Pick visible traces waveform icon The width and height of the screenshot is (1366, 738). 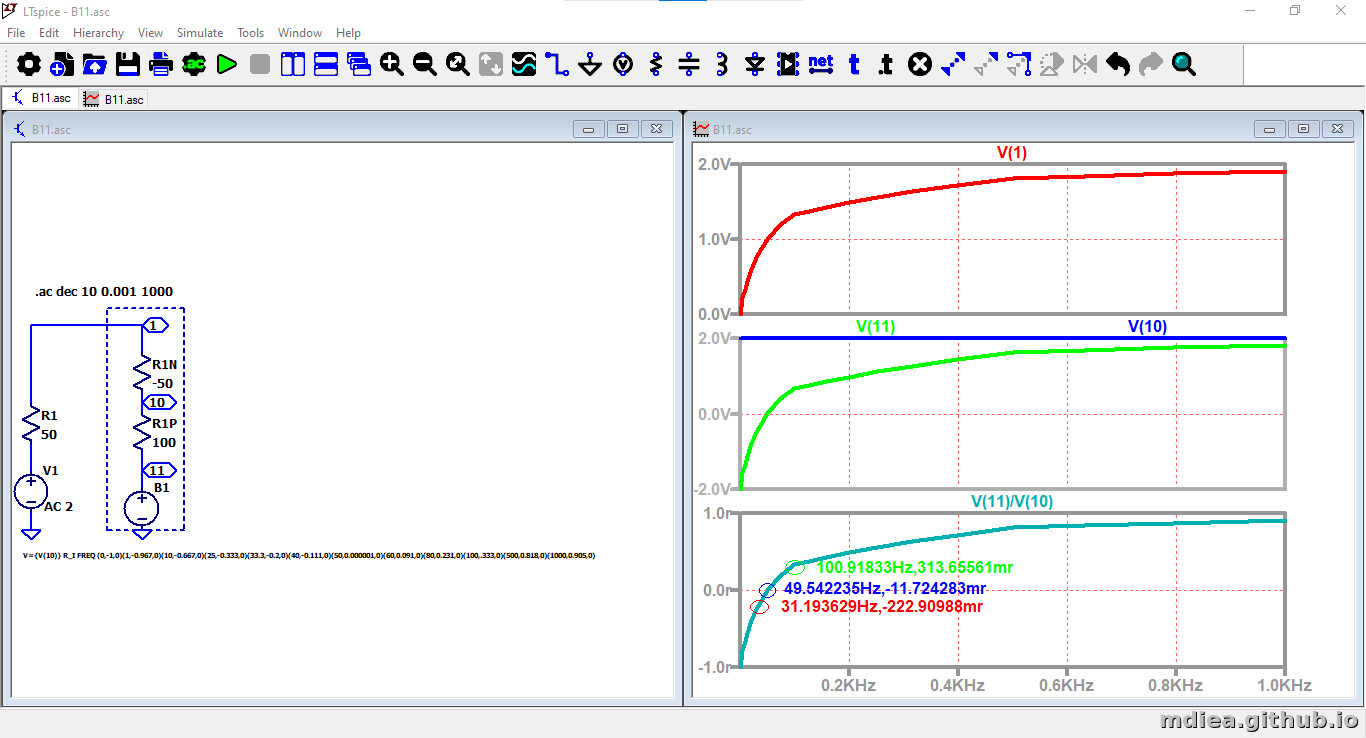(x=524, y=65)
